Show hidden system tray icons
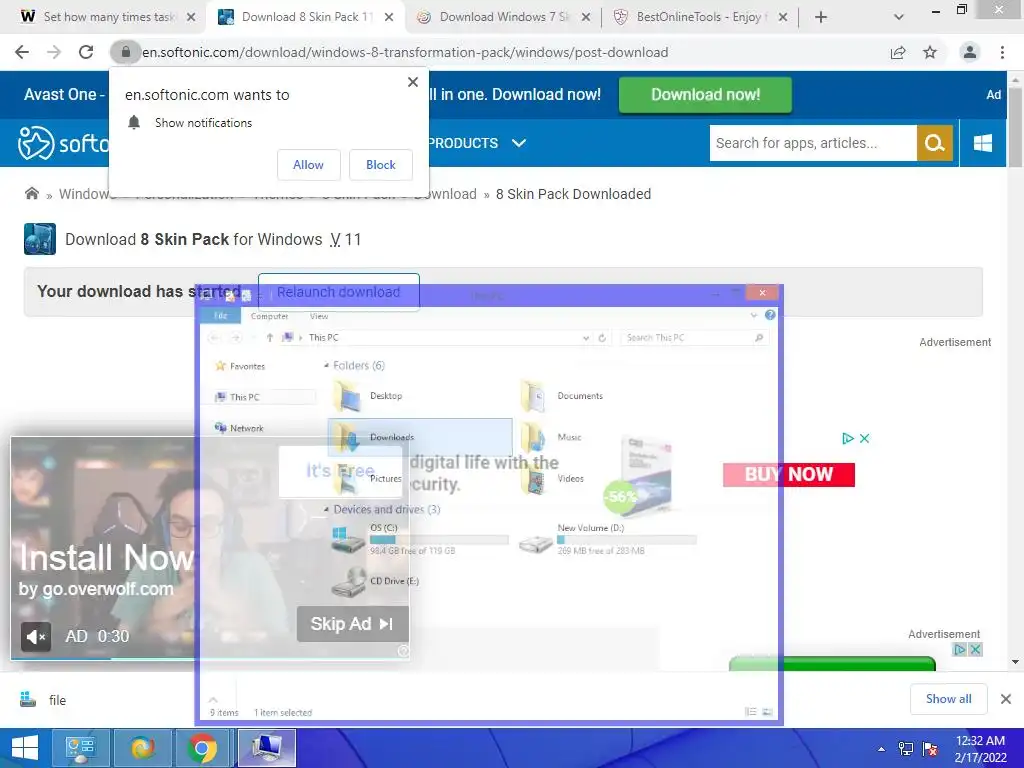1024x768 pixels. [881, 749]
